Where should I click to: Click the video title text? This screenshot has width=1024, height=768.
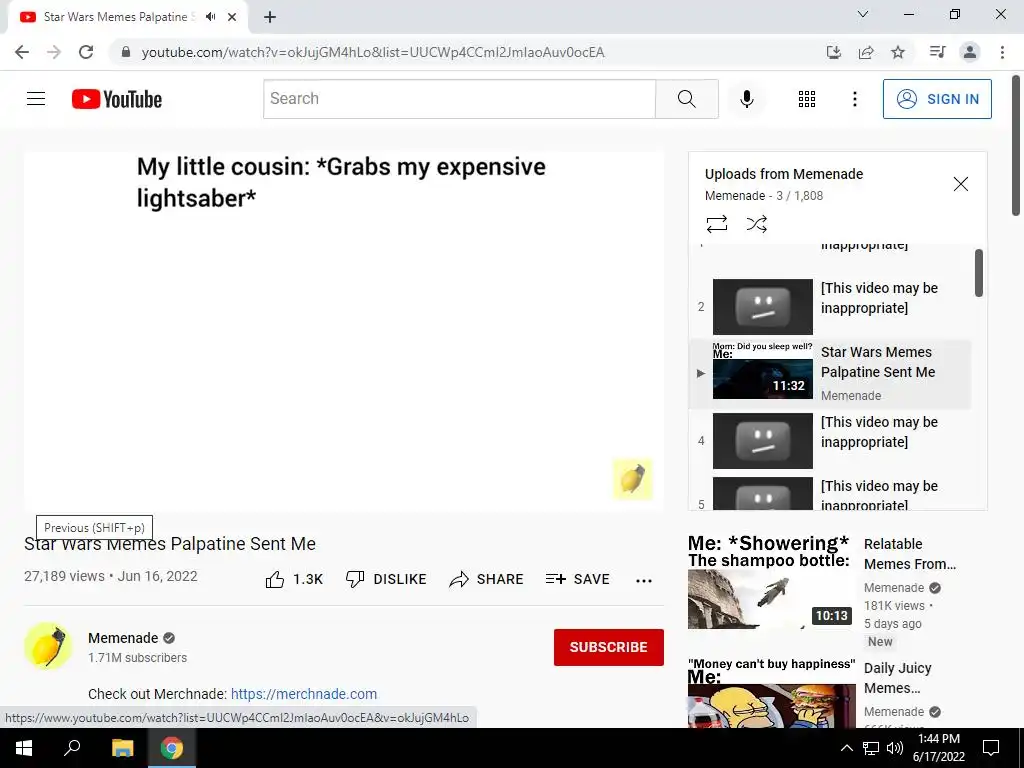coord(170,544)
